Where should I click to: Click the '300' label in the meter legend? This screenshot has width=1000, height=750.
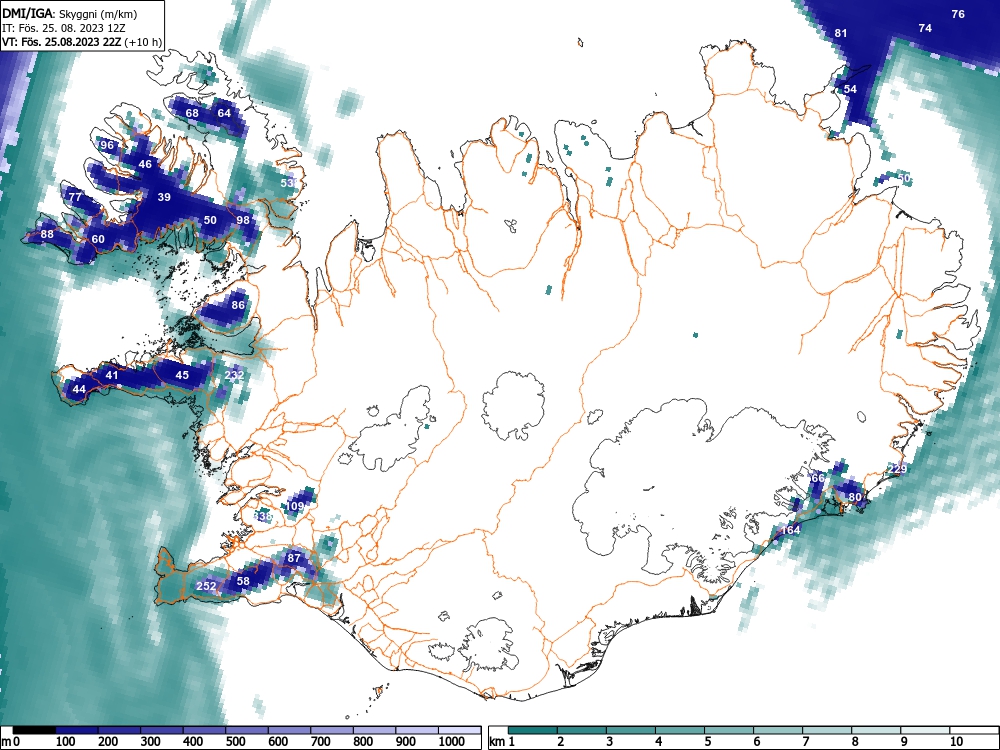[x=150, y=742]
